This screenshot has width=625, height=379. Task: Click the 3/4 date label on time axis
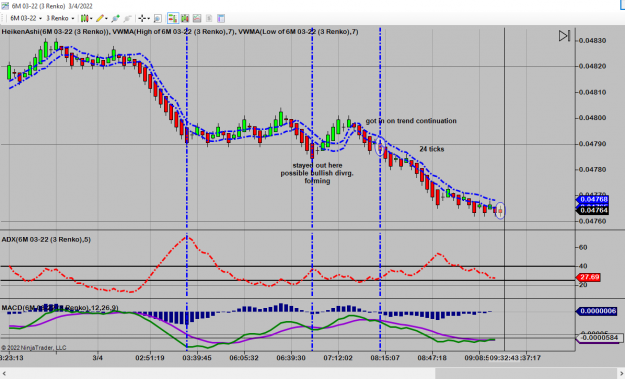[x=98, y=358]
